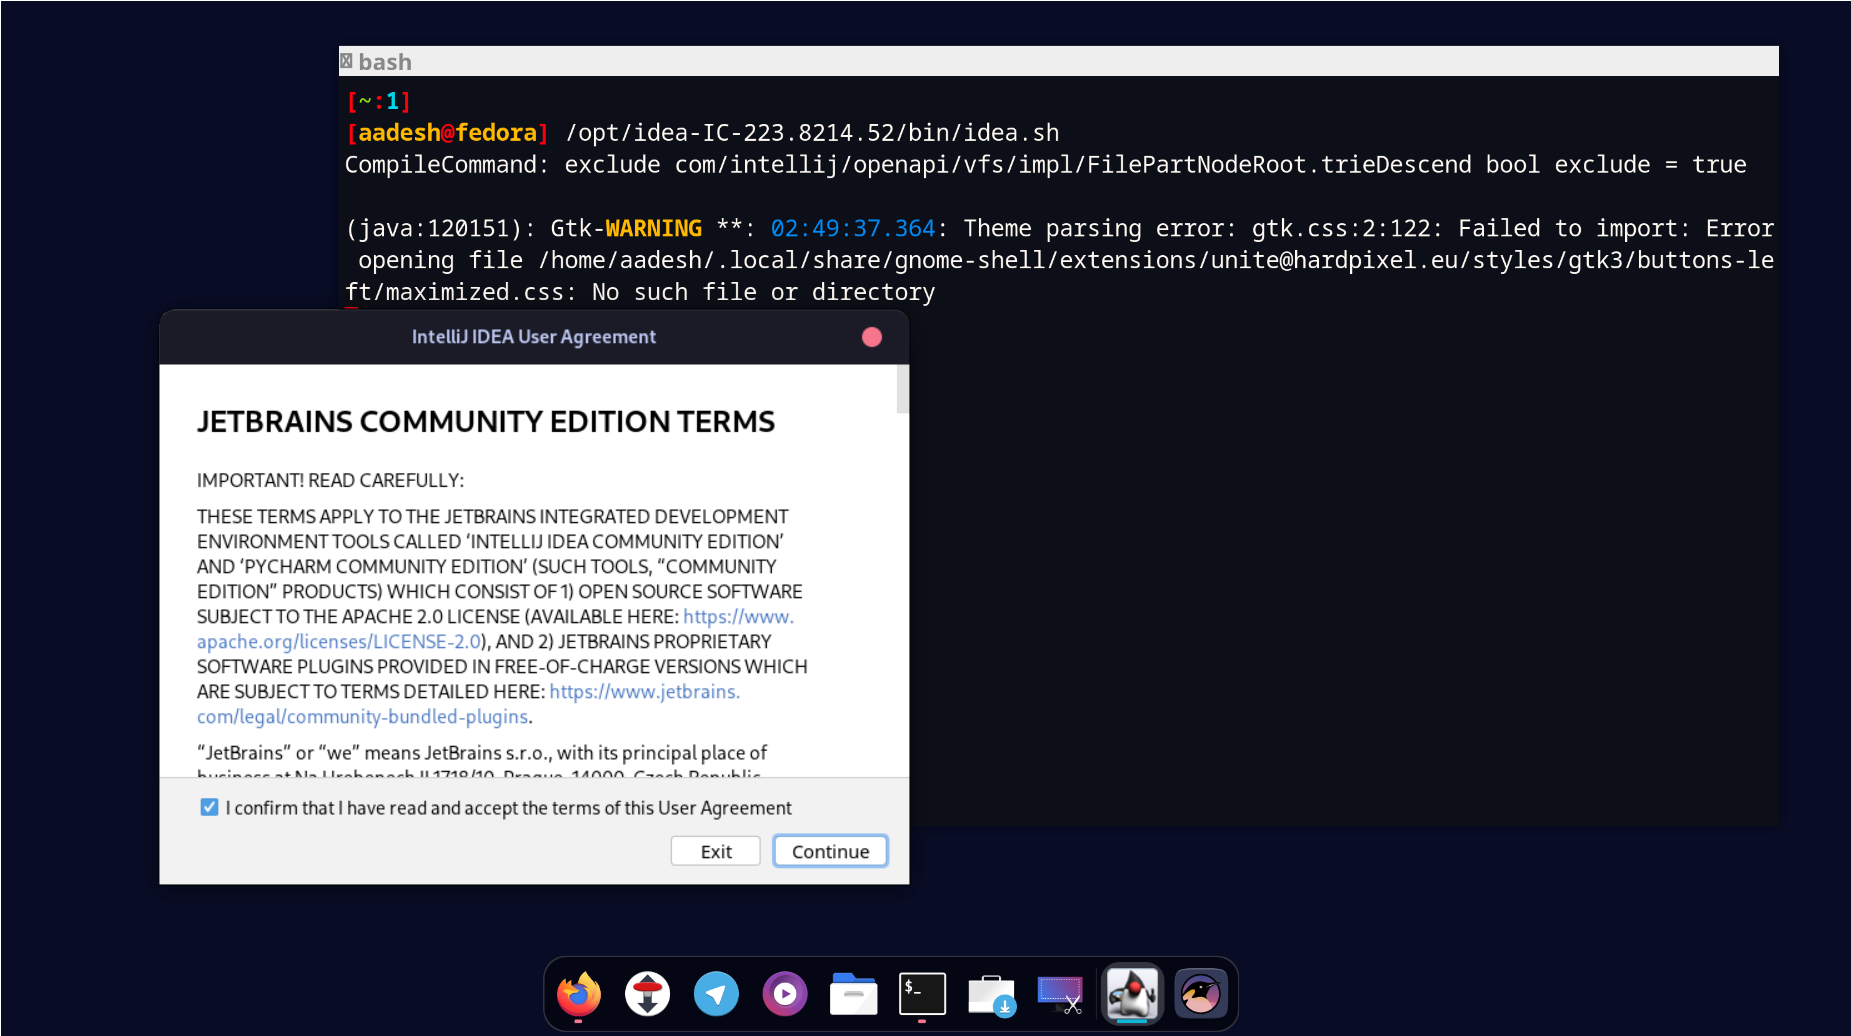The width and height of the screenshot is (1851, 1036).
Task: Open the Files app from the dock
Action: coord(853,993)
